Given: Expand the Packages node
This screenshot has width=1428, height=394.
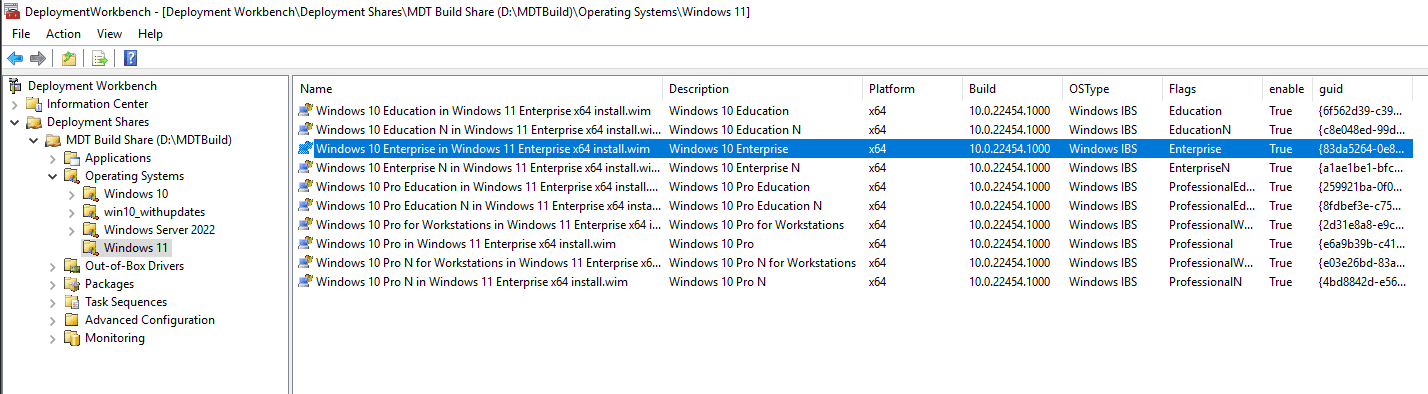Looking at the screenshot, I should click(x=52, y=284).
